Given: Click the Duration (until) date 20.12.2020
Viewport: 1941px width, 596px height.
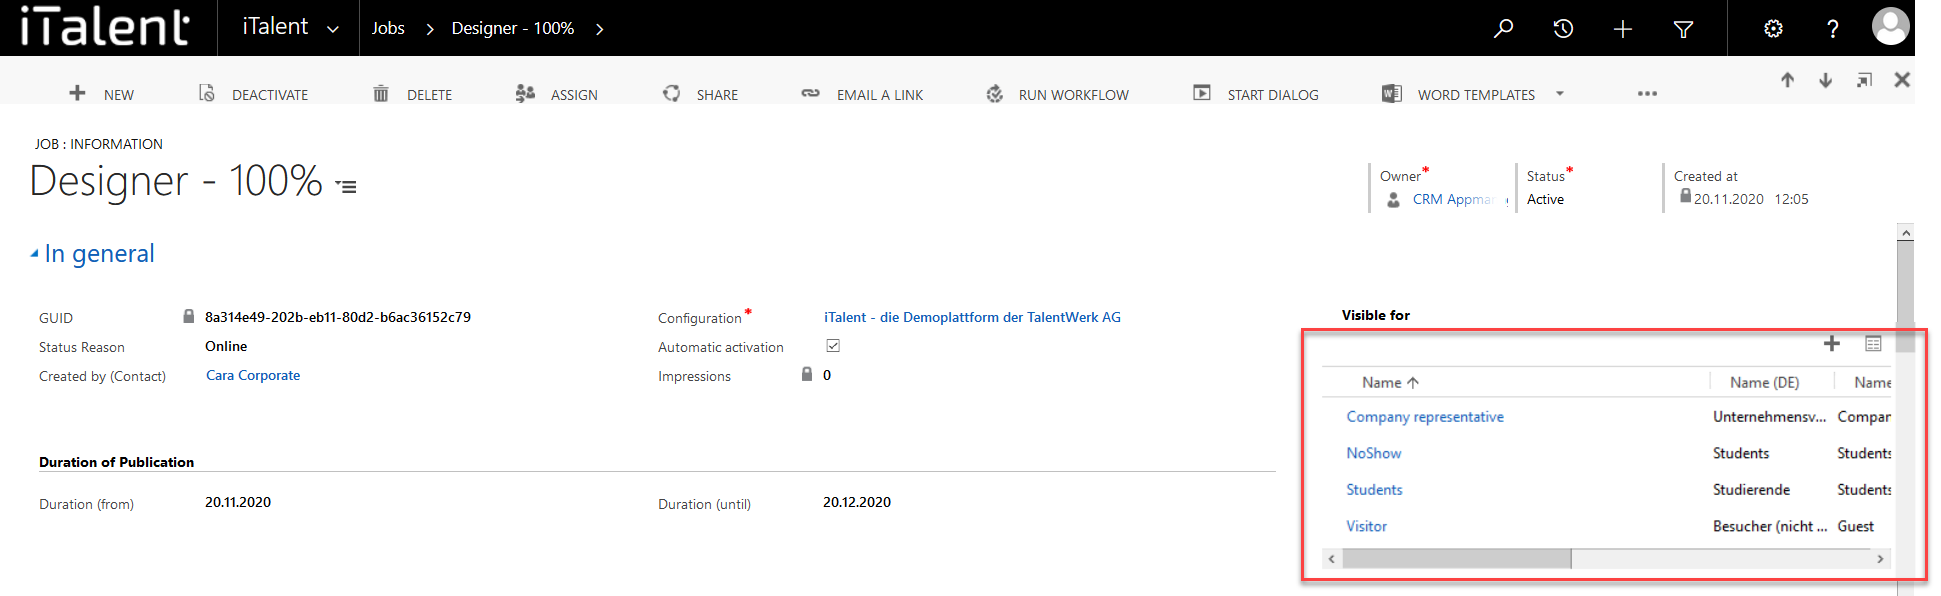Looking at the screenshot, I should [857, 502].
